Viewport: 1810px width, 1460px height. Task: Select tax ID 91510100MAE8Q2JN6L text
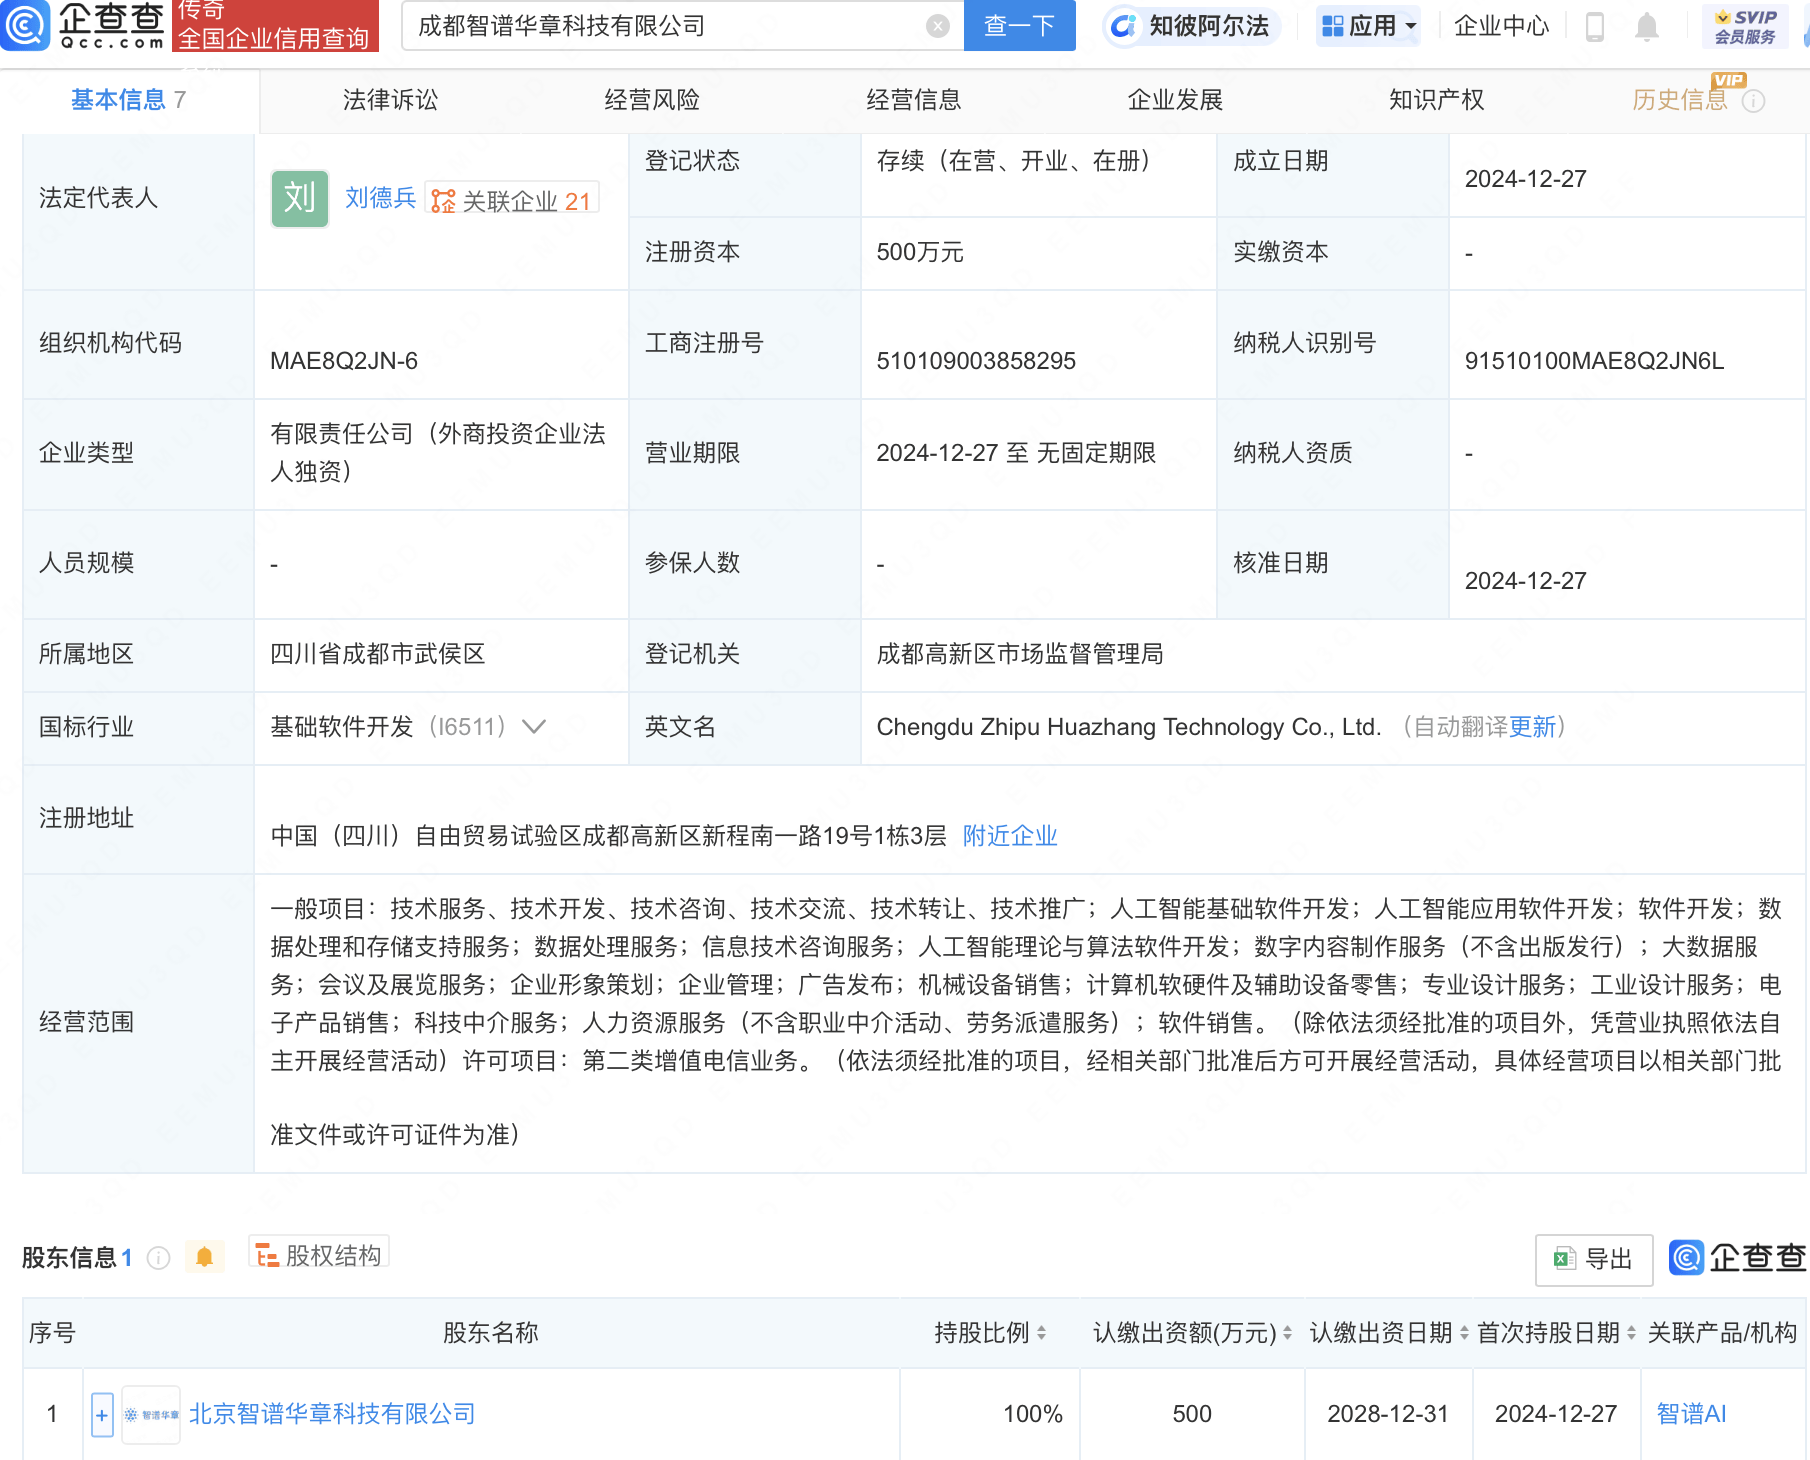pyautogui.click(x=1594, y=361)
